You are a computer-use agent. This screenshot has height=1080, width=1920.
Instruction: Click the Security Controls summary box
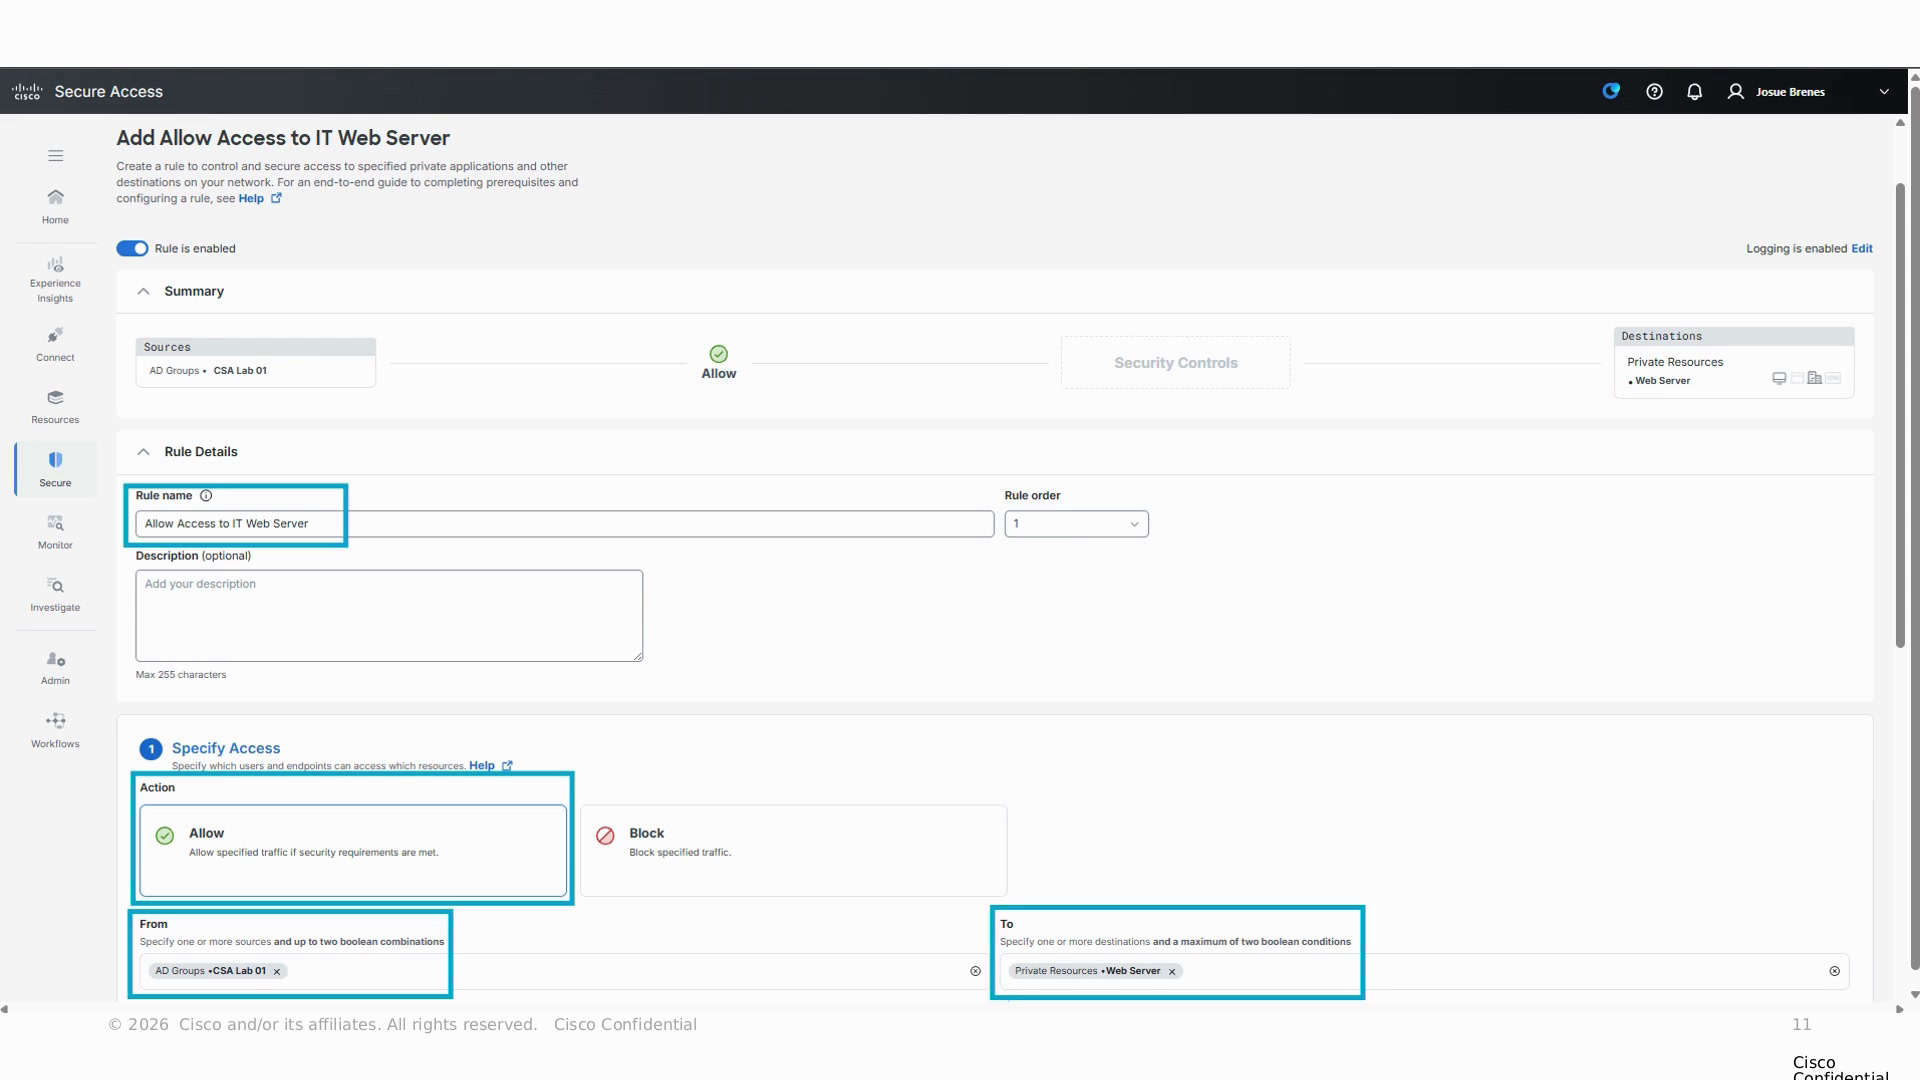(1175, 363)
